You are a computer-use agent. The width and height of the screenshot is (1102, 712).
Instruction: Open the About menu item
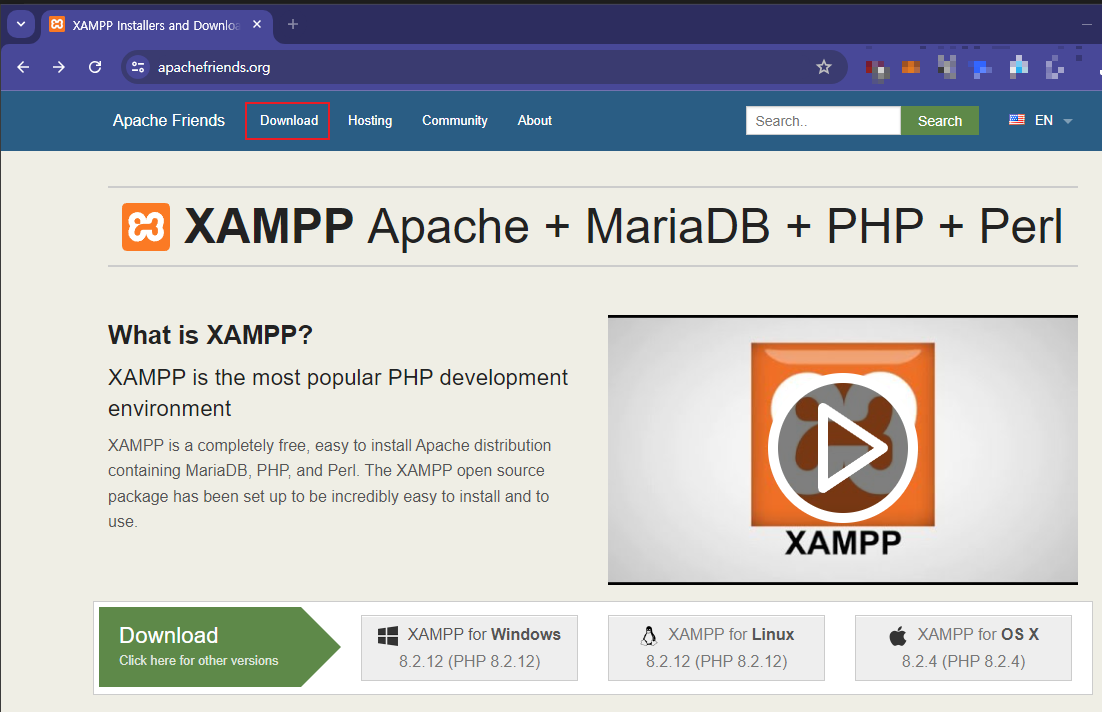535,120
